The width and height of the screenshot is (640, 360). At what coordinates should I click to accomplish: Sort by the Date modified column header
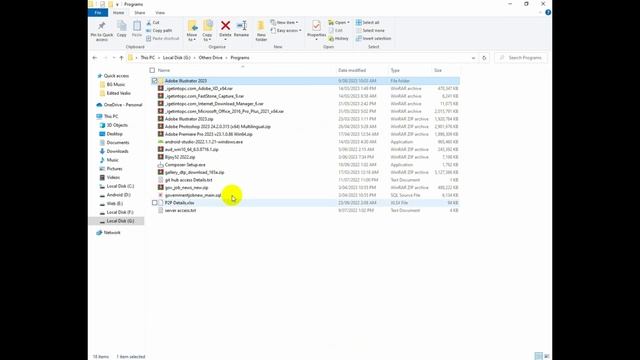click(352, 70)
